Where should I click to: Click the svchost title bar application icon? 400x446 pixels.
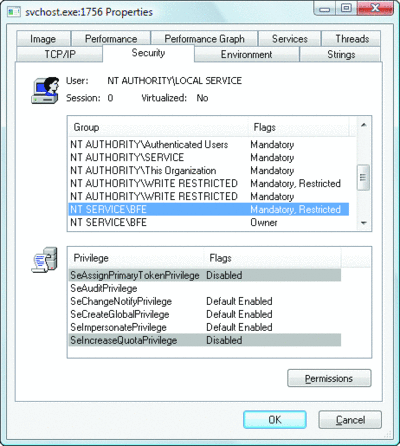(x=14, y=12)
